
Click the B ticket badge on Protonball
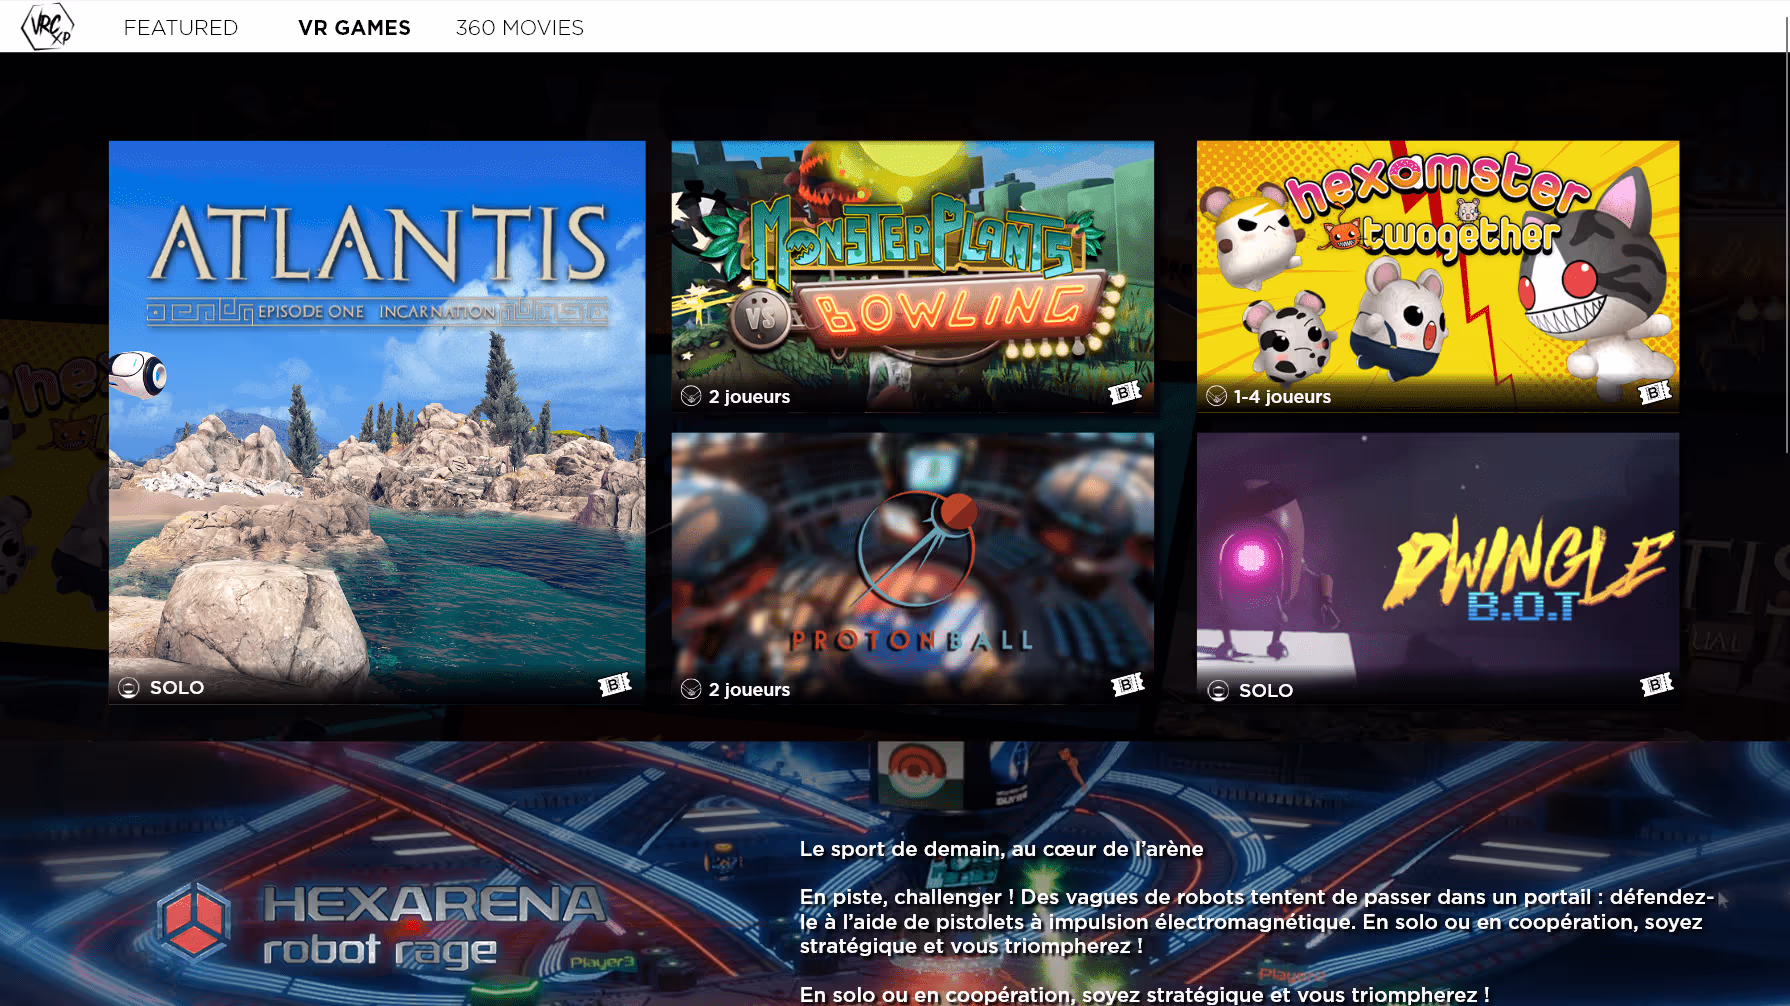[1128, 684]
